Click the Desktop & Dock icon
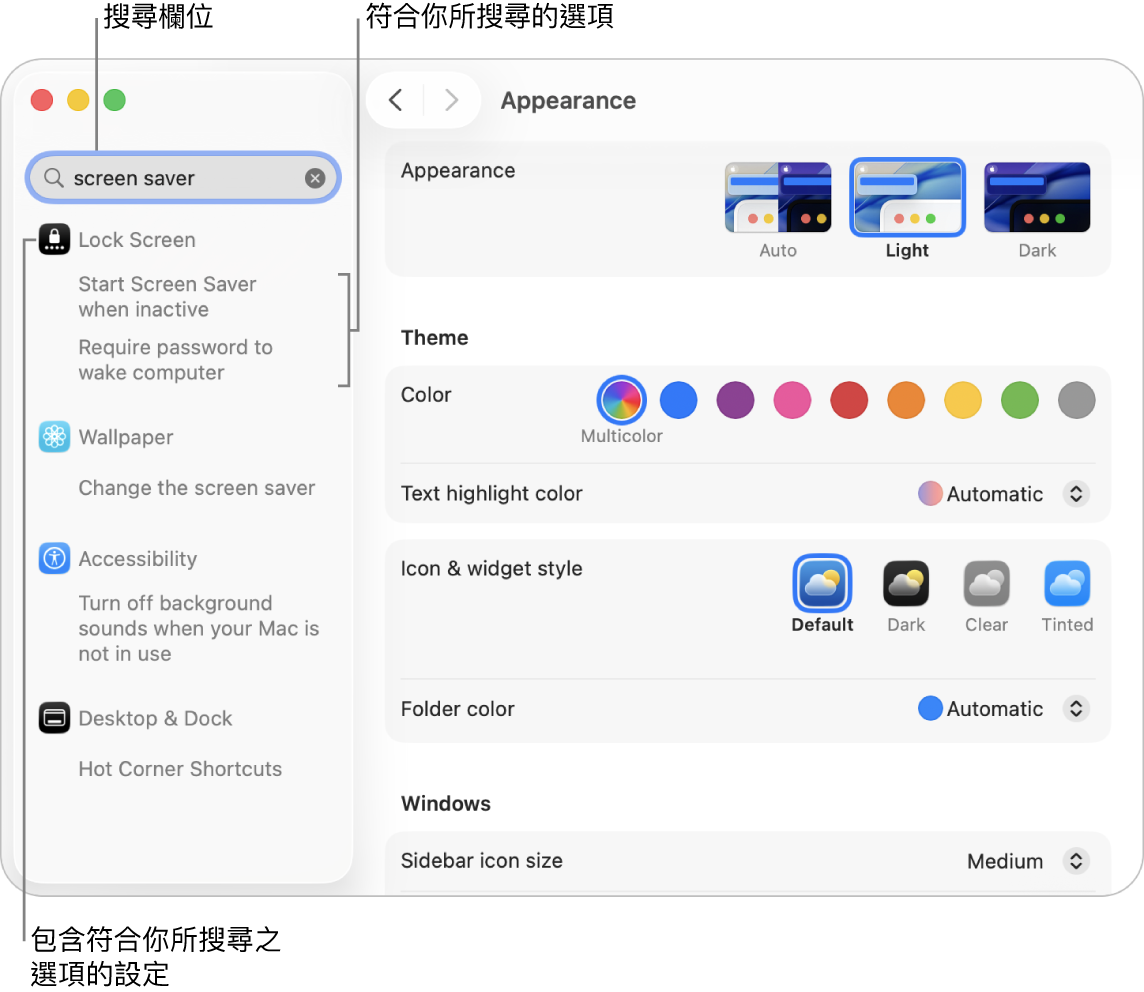The image size is (1144, 992). [54, 718]
